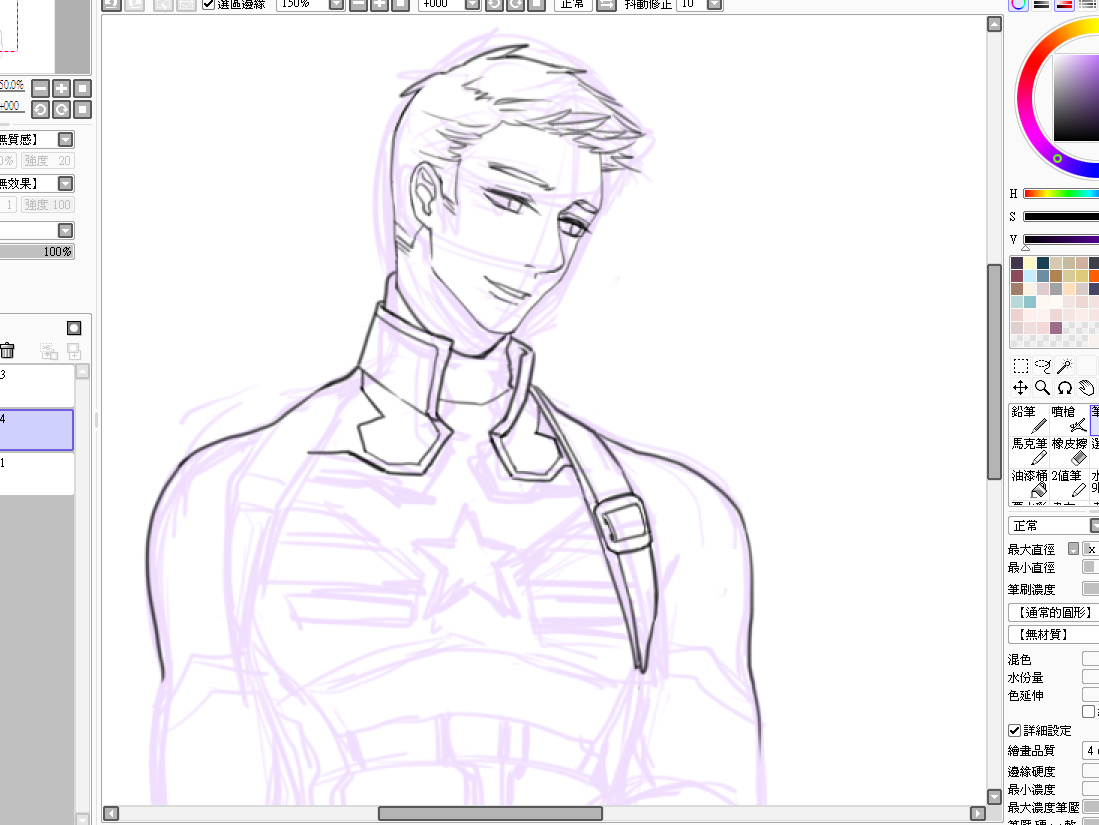Open the 抖動修正 stabilizer dropdown

coord(714,4)
